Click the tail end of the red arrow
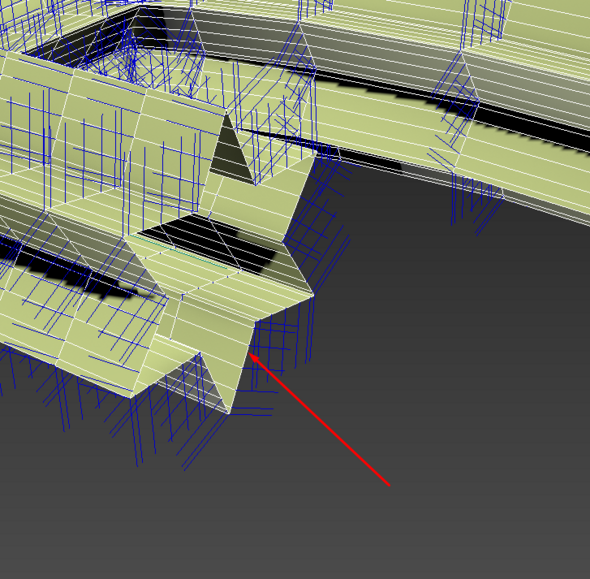Screen dimensions: 590x579 [x=389, y=486]
